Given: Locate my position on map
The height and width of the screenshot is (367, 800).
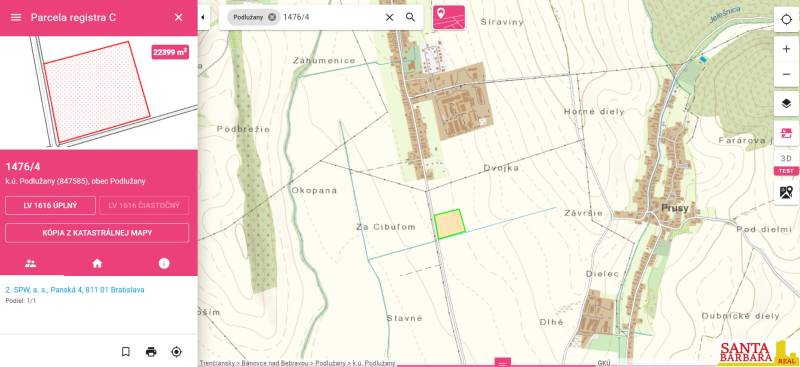Looking at the screenshot, I should click(x=786, y=20).
